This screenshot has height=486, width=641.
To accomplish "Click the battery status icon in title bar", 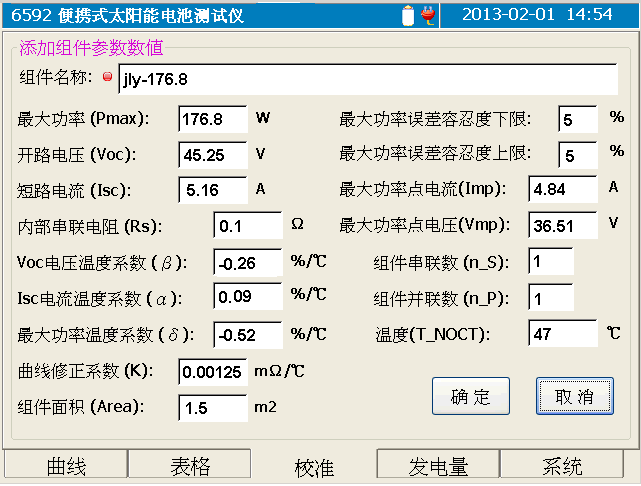I will (x=408, y=14).
